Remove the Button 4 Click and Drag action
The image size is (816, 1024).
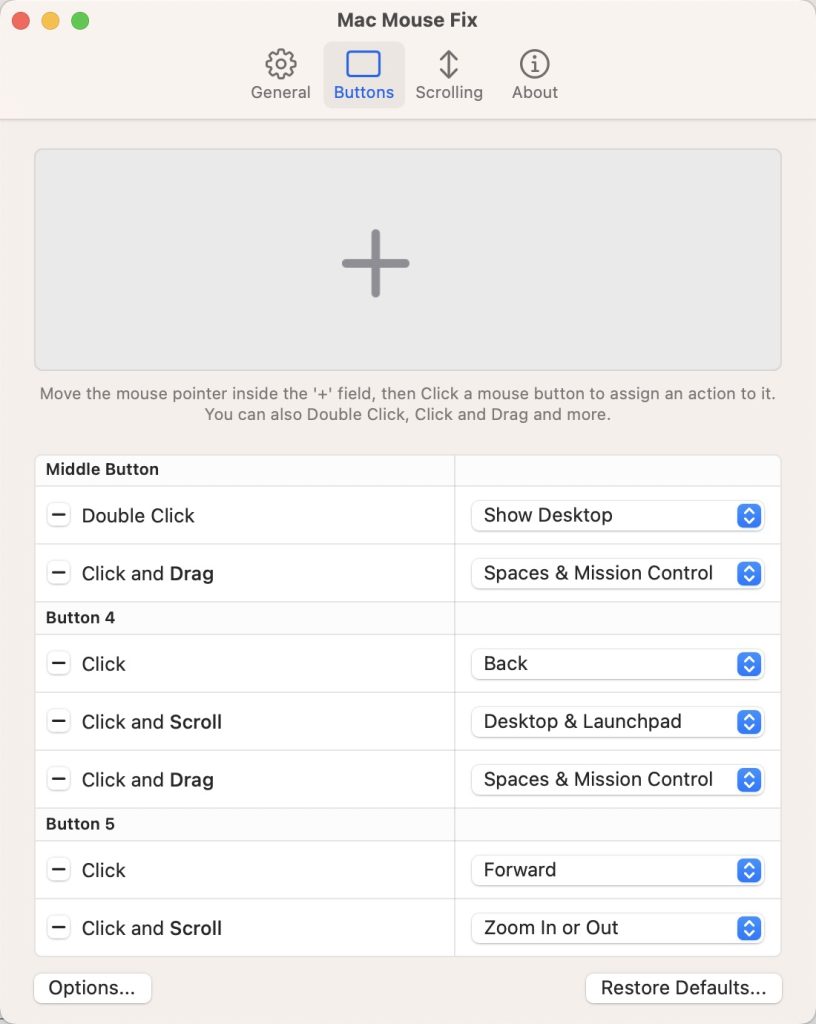(x=59, y=780)
